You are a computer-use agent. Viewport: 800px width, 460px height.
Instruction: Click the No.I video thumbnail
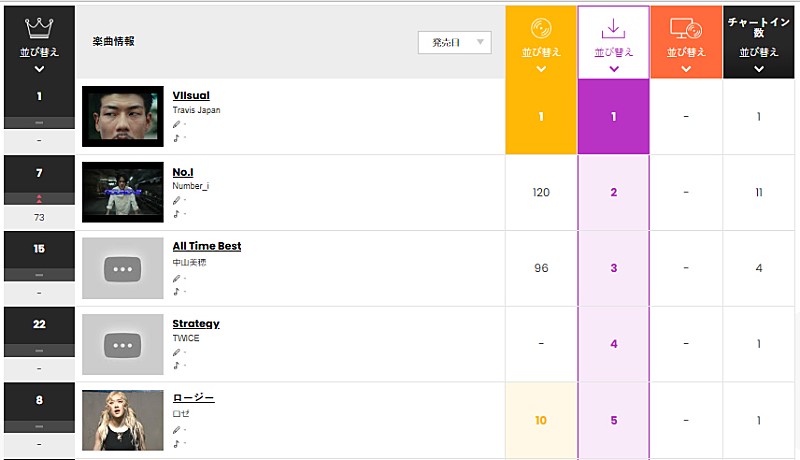click(122, 192)
